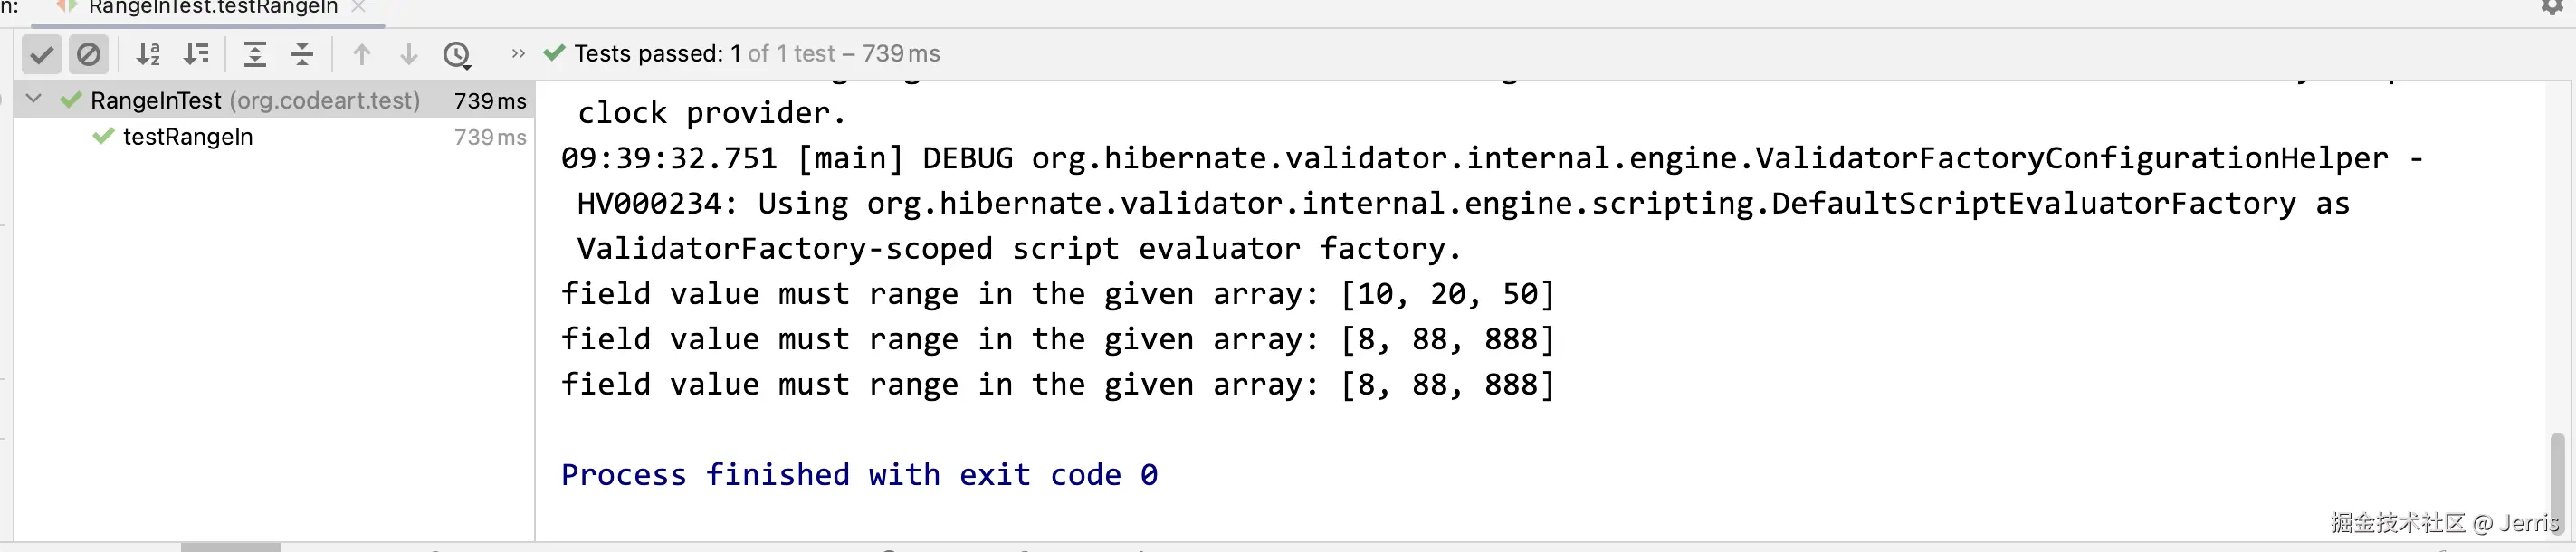Image resolution: width=2576 pixels, height=552 pixels.
Task: Toggle the Show Ignored tests button
Action: pyautogui.click(x=88, y=54)
